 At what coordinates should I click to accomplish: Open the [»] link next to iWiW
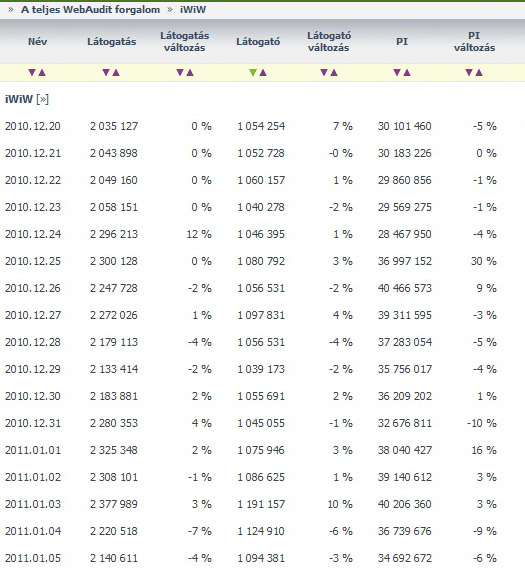pyautogui.click(x=43, y=99)
